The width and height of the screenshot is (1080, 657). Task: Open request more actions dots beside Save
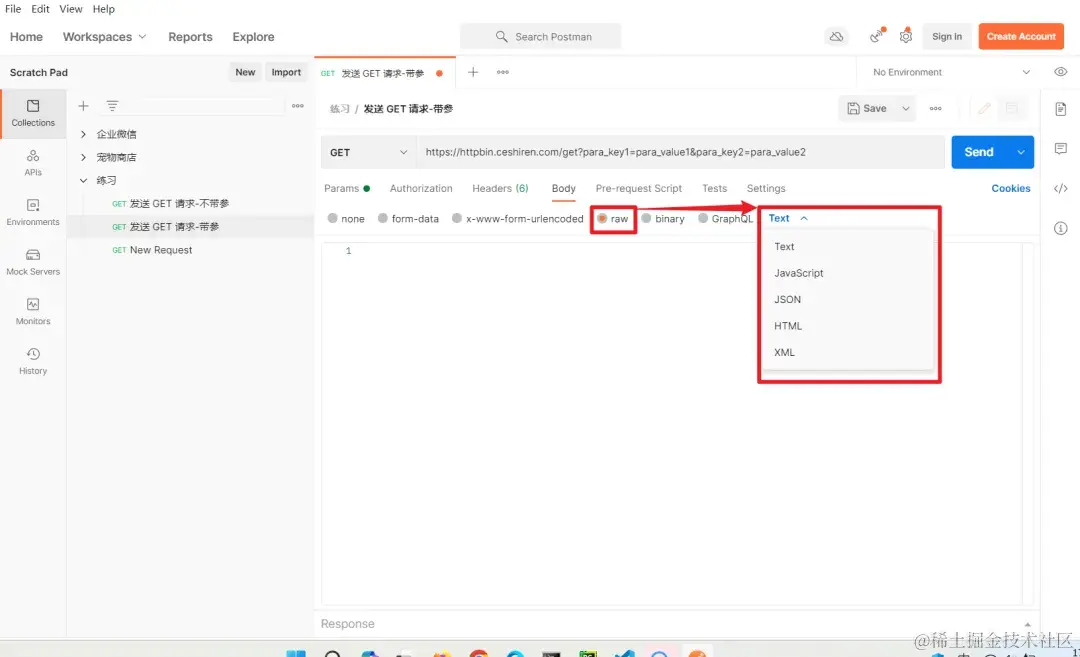[x=935, y=108]
